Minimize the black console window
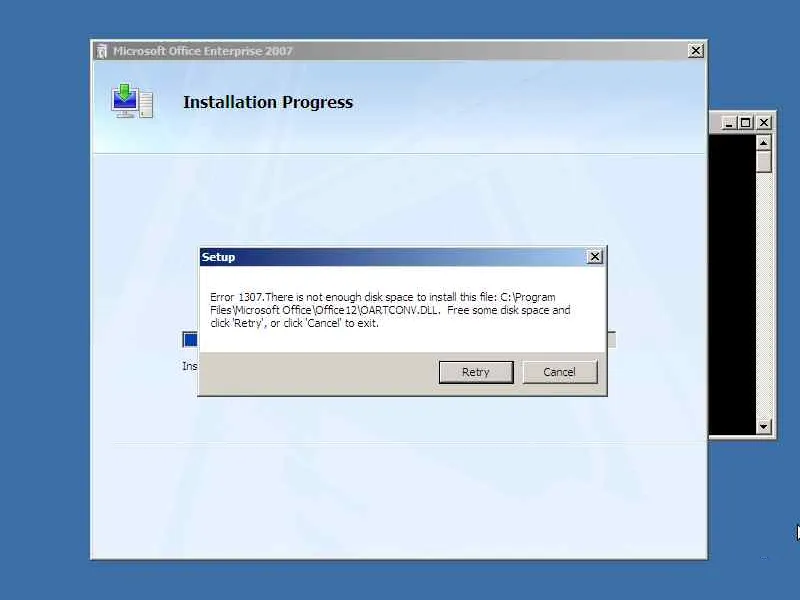The width and height of the screenshot is (800, 600). click(x=729, y=122)
